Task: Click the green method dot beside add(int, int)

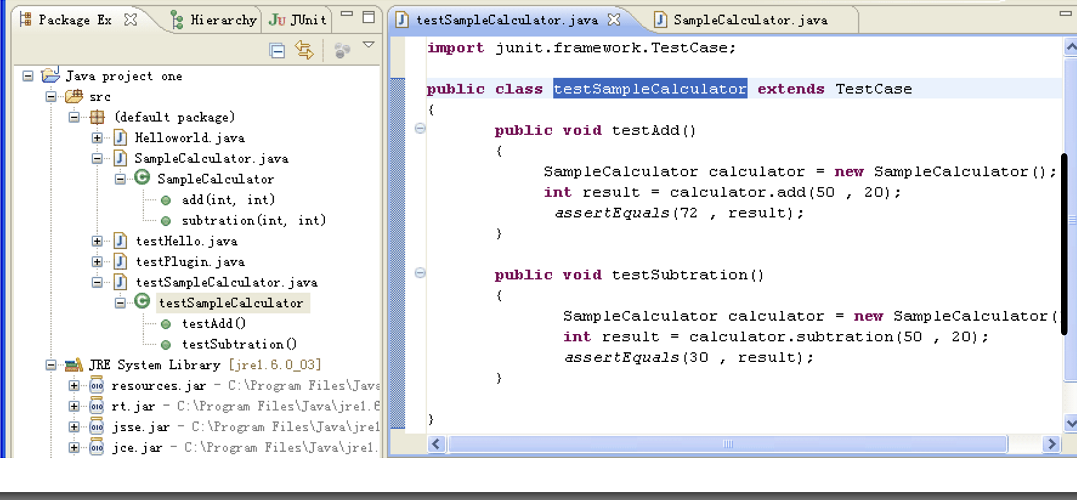Action: 166,201
